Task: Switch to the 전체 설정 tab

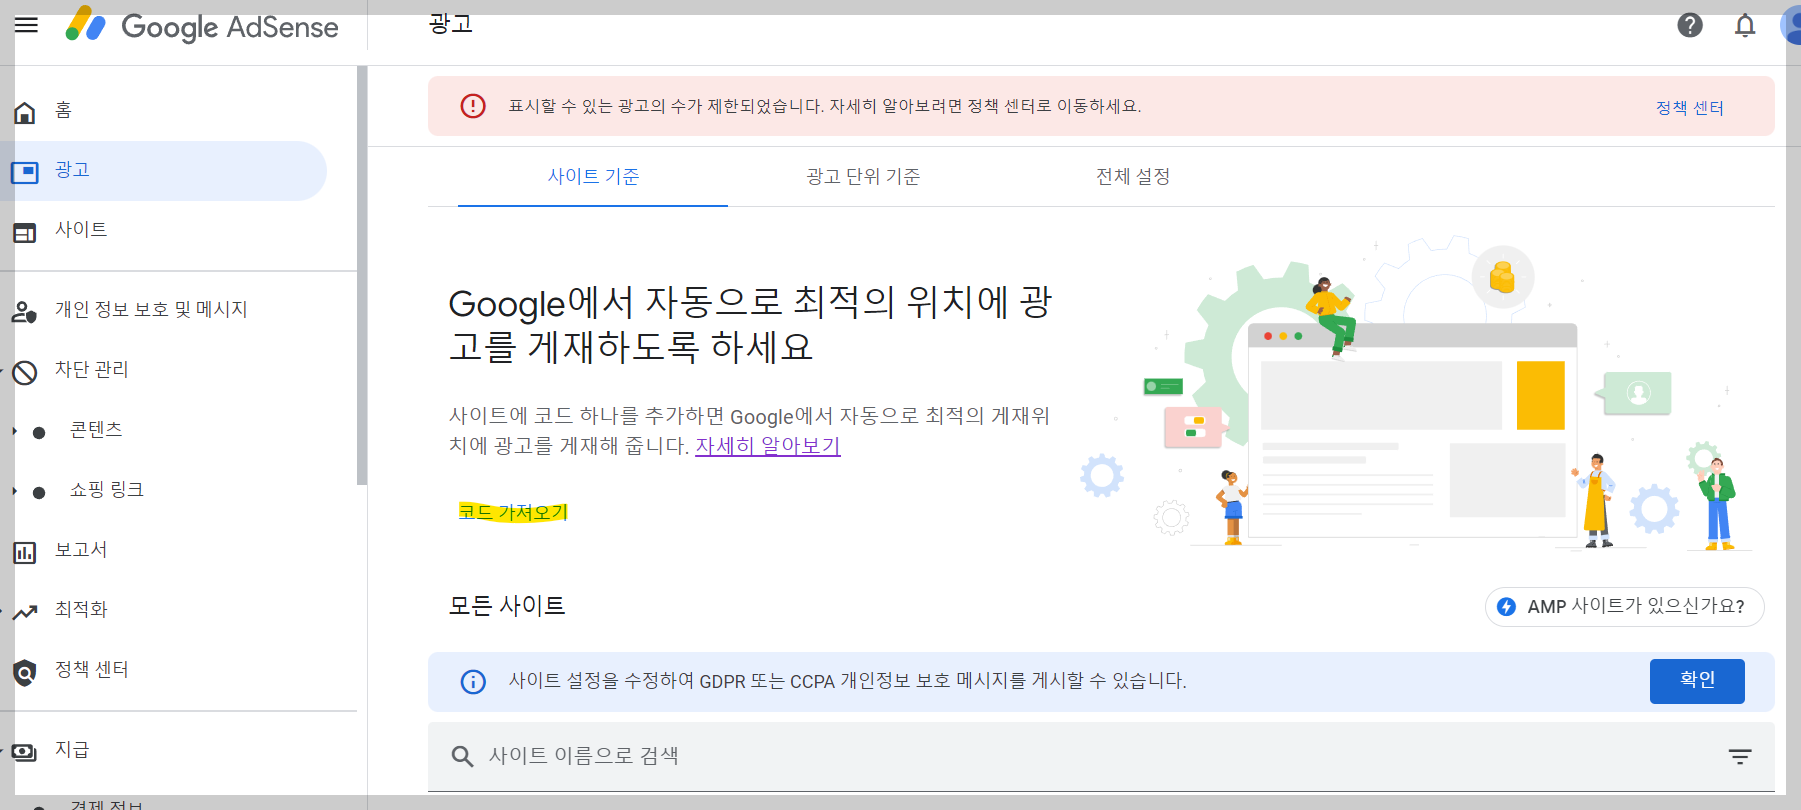Action: [x=1133, y=177]
